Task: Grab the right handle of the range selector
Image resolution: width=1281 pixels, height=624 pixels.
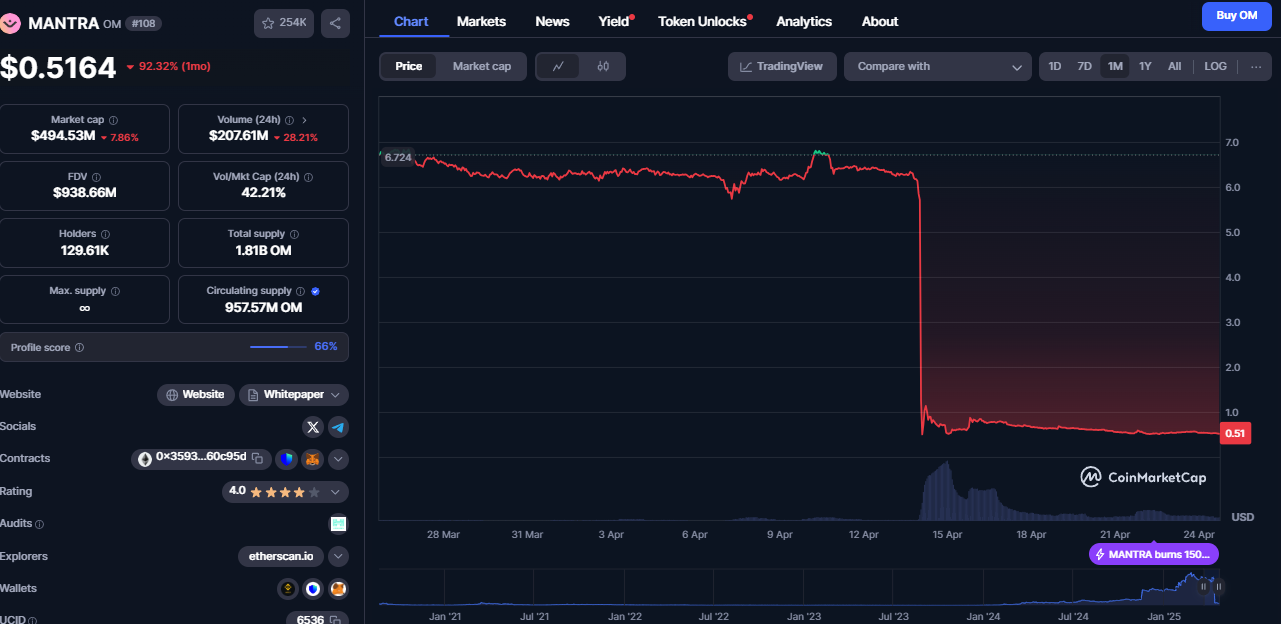Action: pyautogui.click(x=1219, y=587)
